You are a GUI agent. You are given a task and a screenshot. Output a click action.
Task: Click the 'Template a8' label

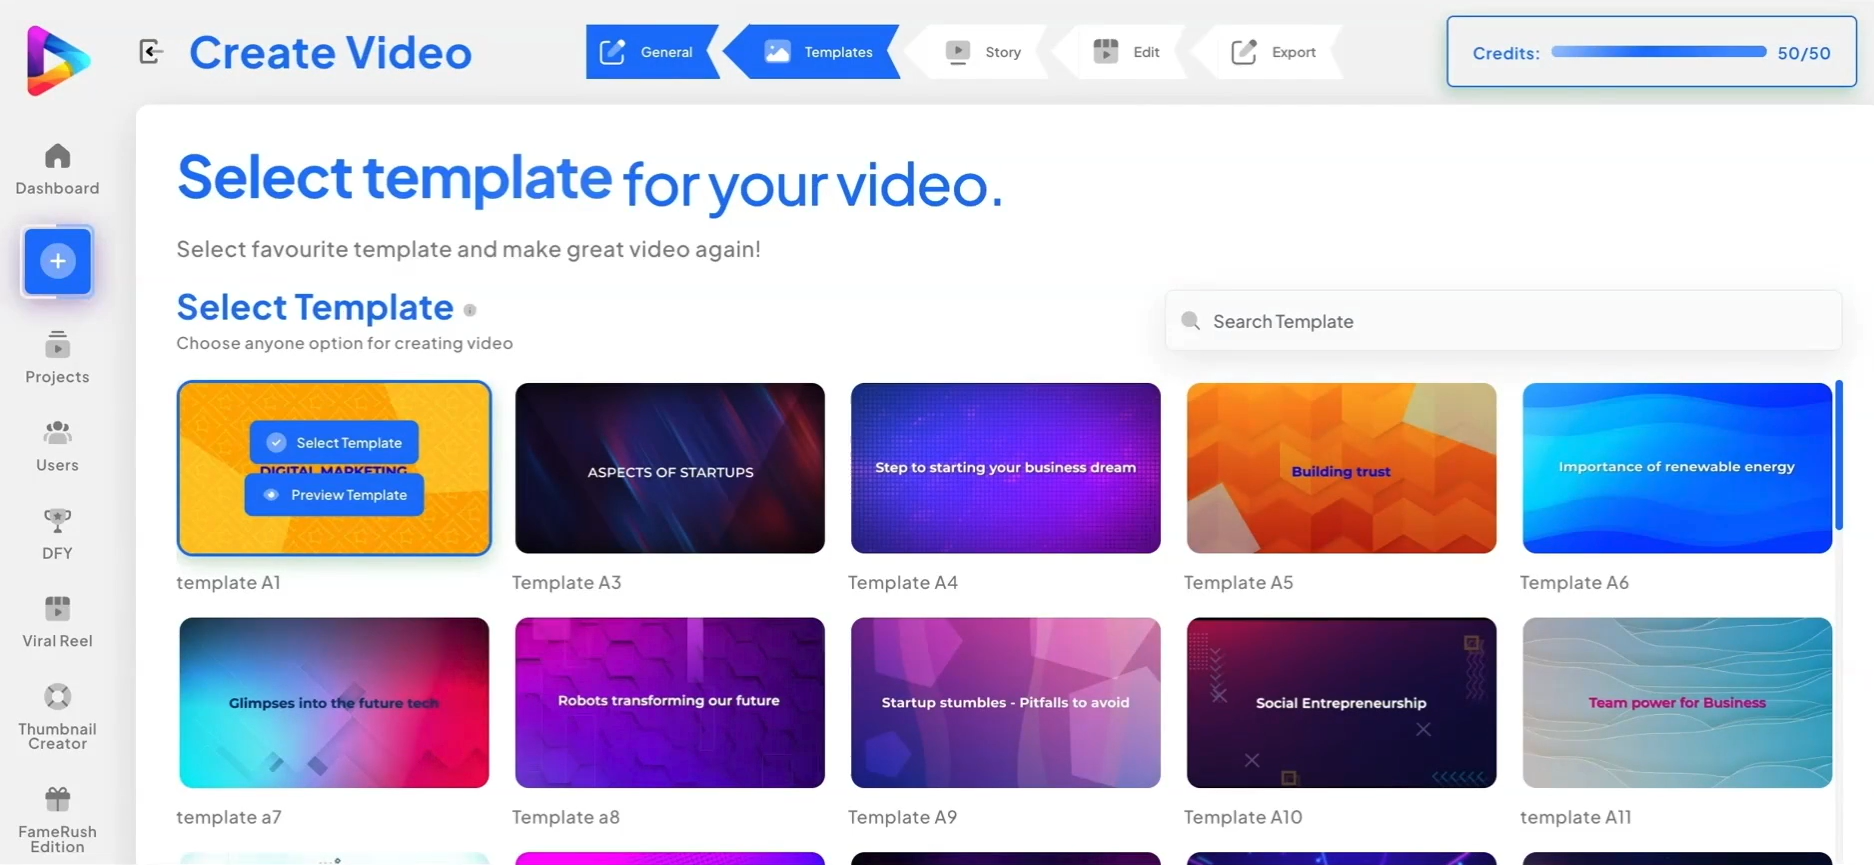[566, 817]
